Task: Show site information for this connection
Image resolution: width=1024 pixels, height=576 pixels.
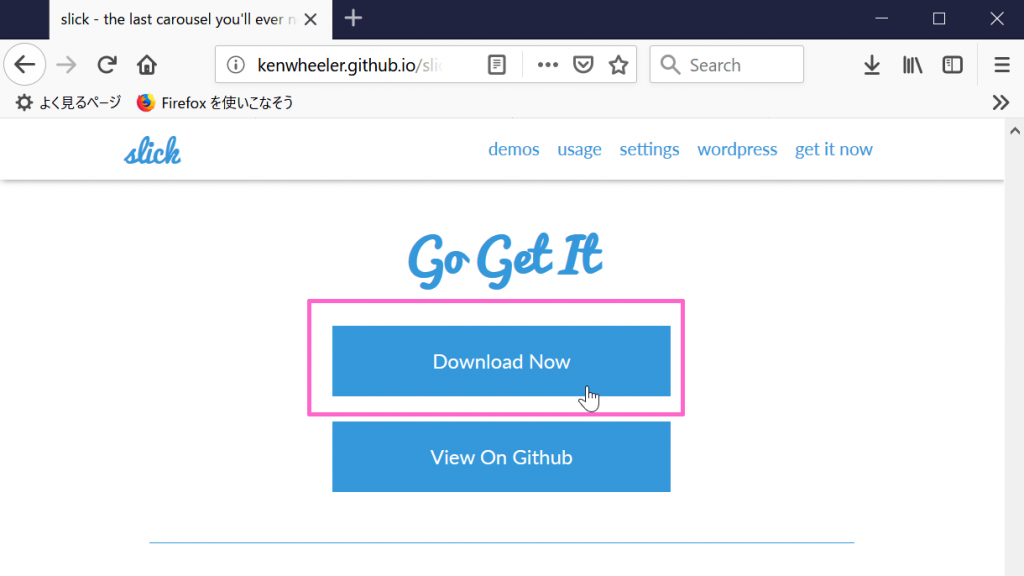Action: click(x=236, y=65)
